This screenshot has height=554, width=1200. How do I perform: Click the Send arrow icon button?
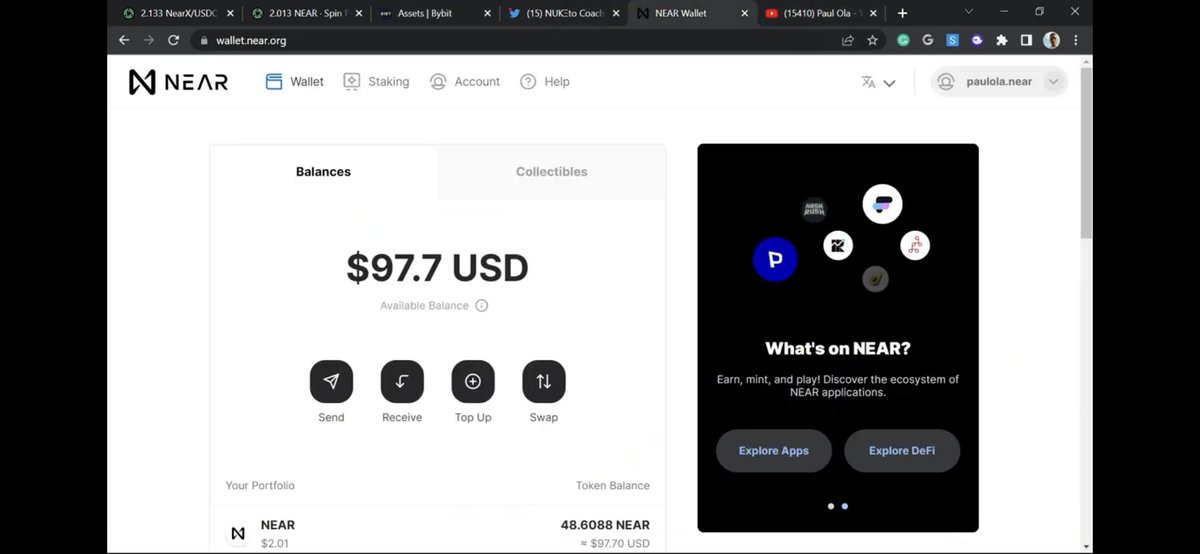(x=331, y=381)
